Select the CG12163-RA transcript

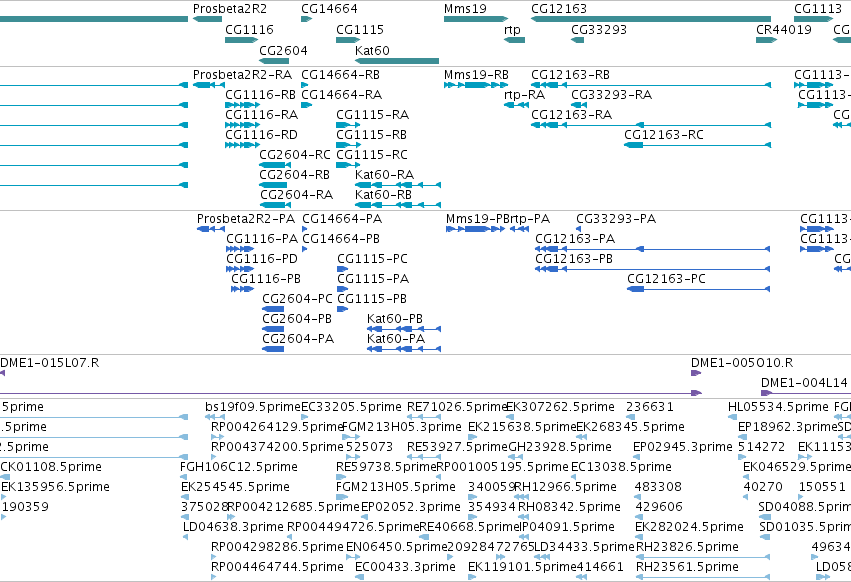point(651,125)
